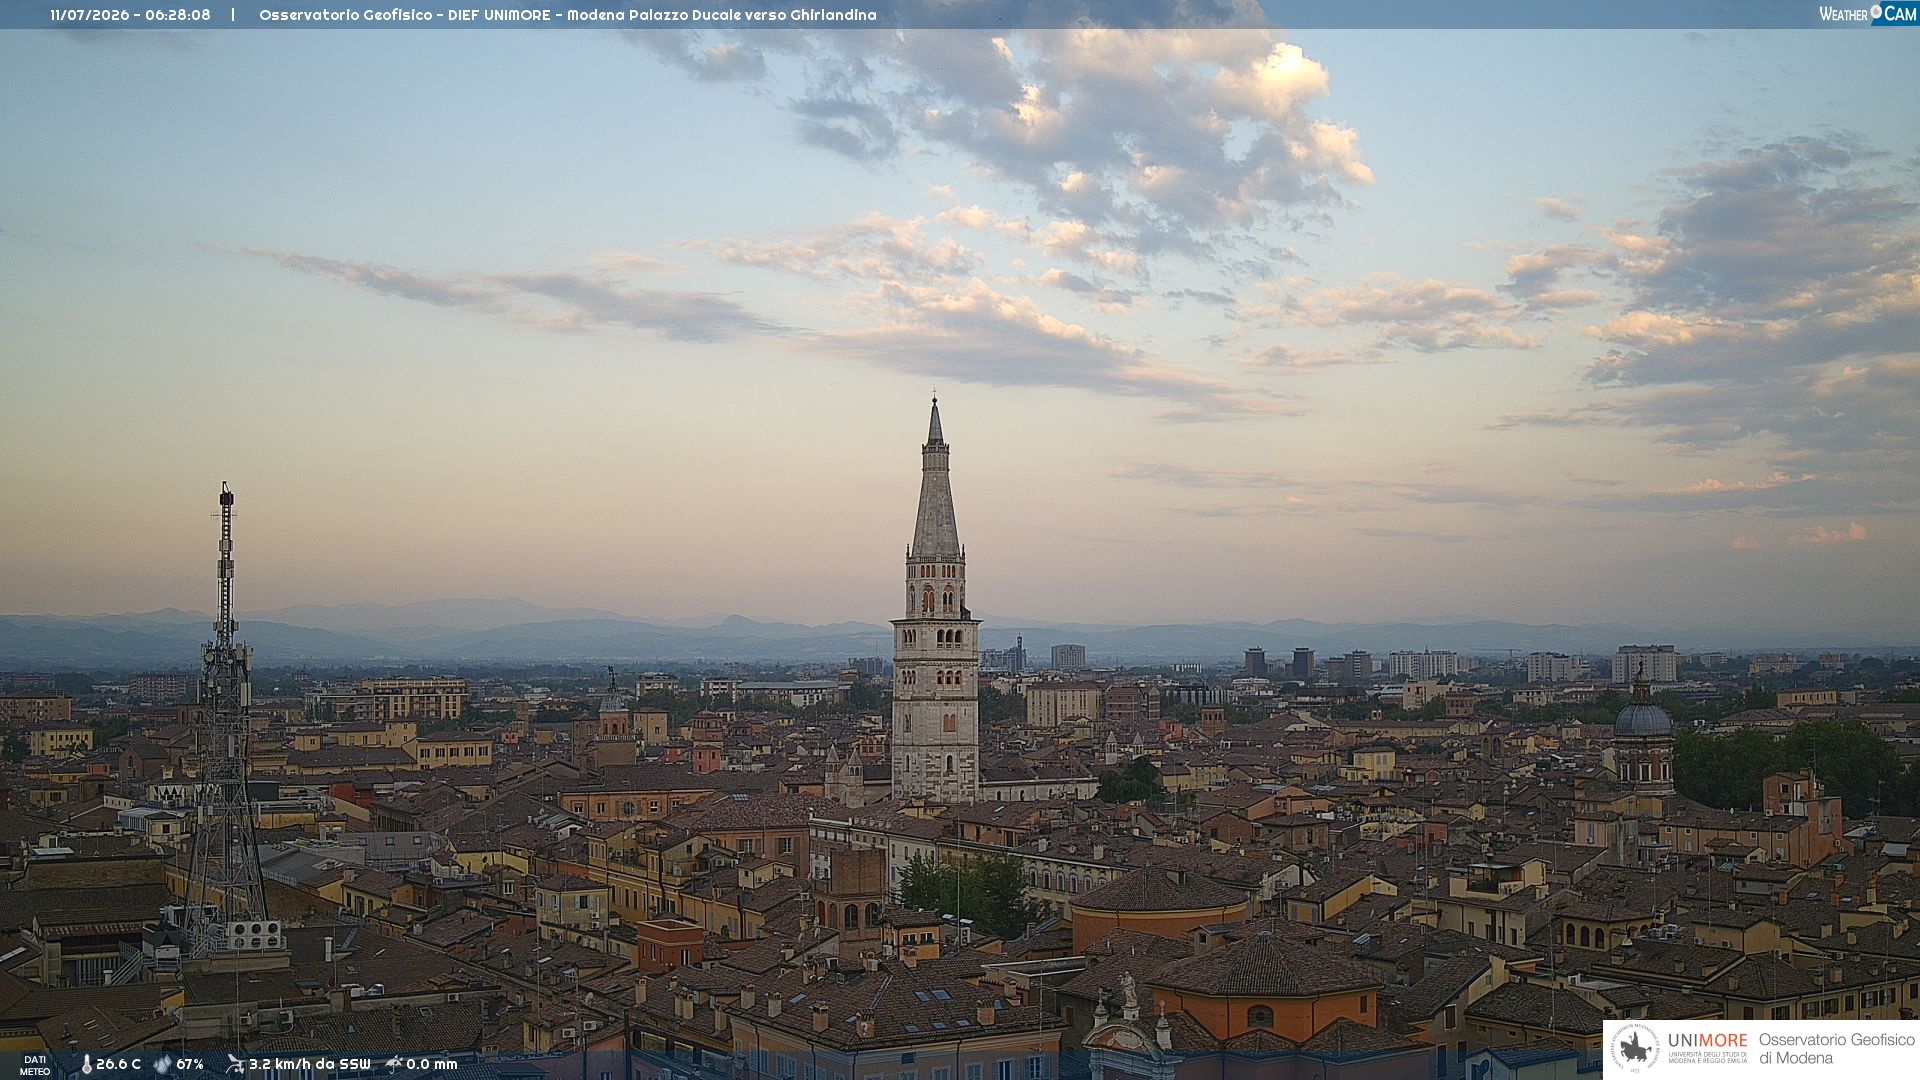Click the wind anemometer icon
This screenshot has height=1080, width=1920.
(x=235, y=1064)
